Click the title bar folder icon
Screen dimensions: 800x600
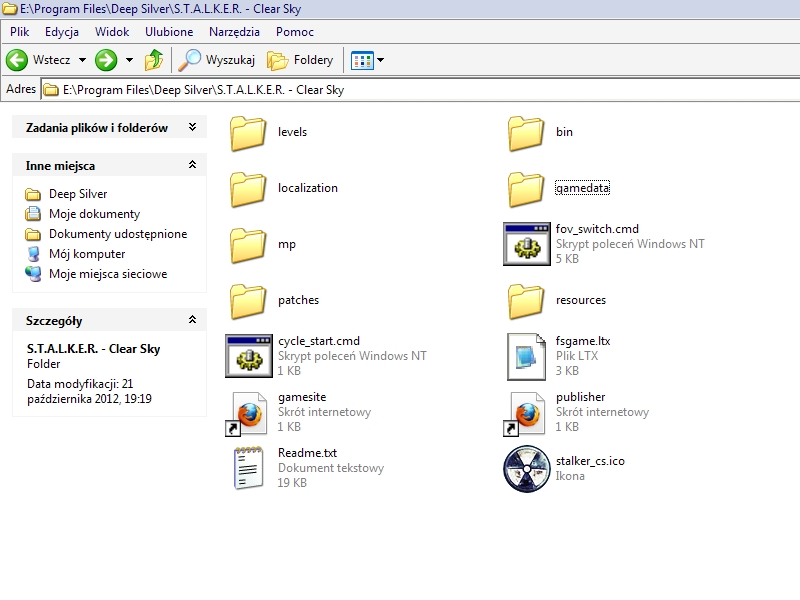pos(10,9)
